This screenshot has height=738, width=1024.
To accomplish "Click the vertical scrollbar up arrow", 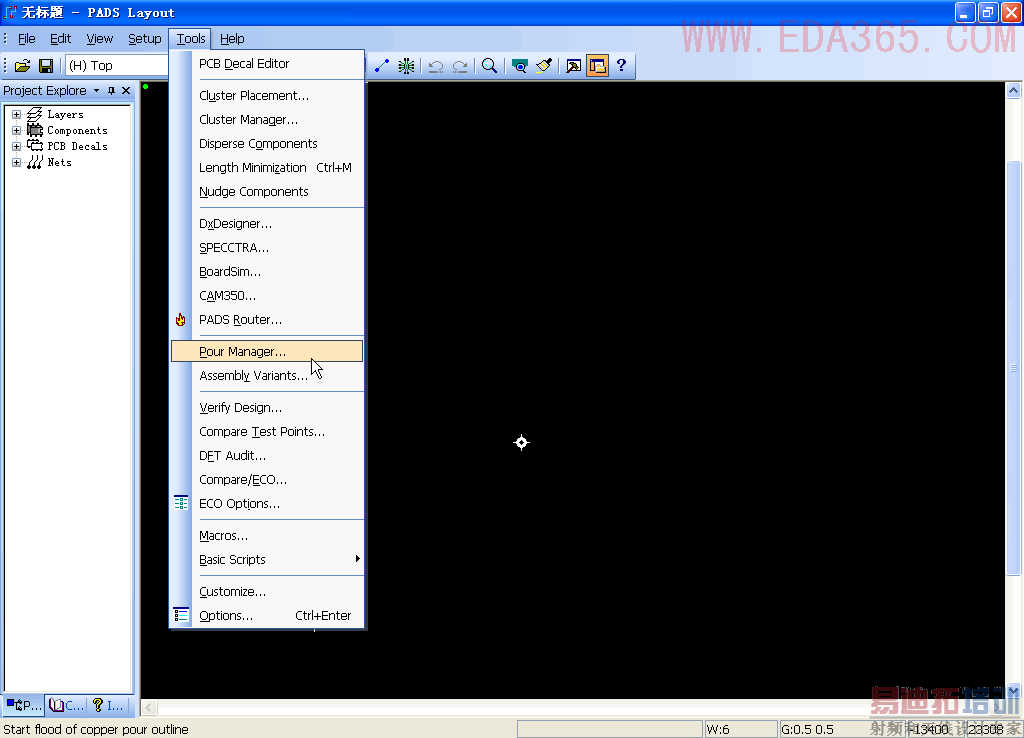I will coord(1014,90).
